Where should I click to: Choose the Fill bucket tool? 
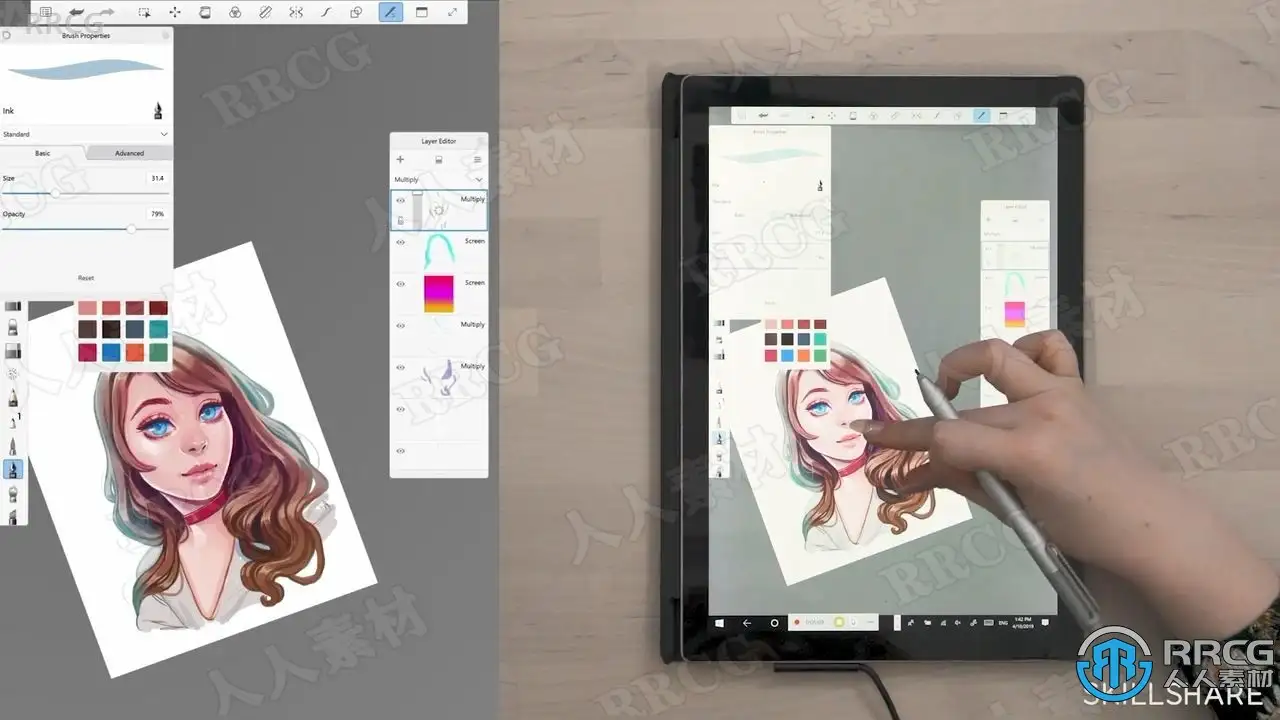[x=205, y=12]
